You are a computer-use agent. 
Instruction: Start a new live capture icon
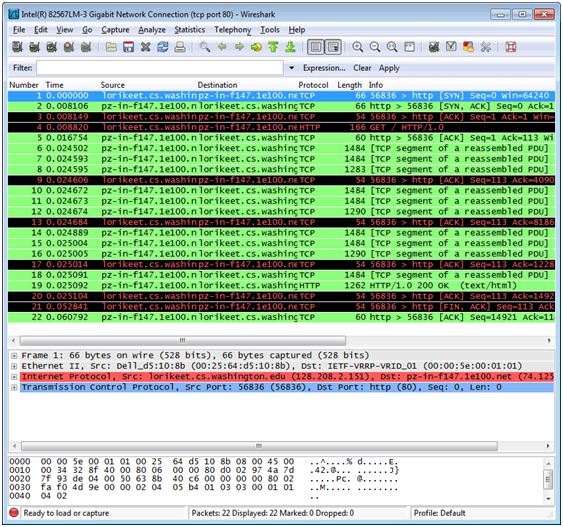coord(51,47)
